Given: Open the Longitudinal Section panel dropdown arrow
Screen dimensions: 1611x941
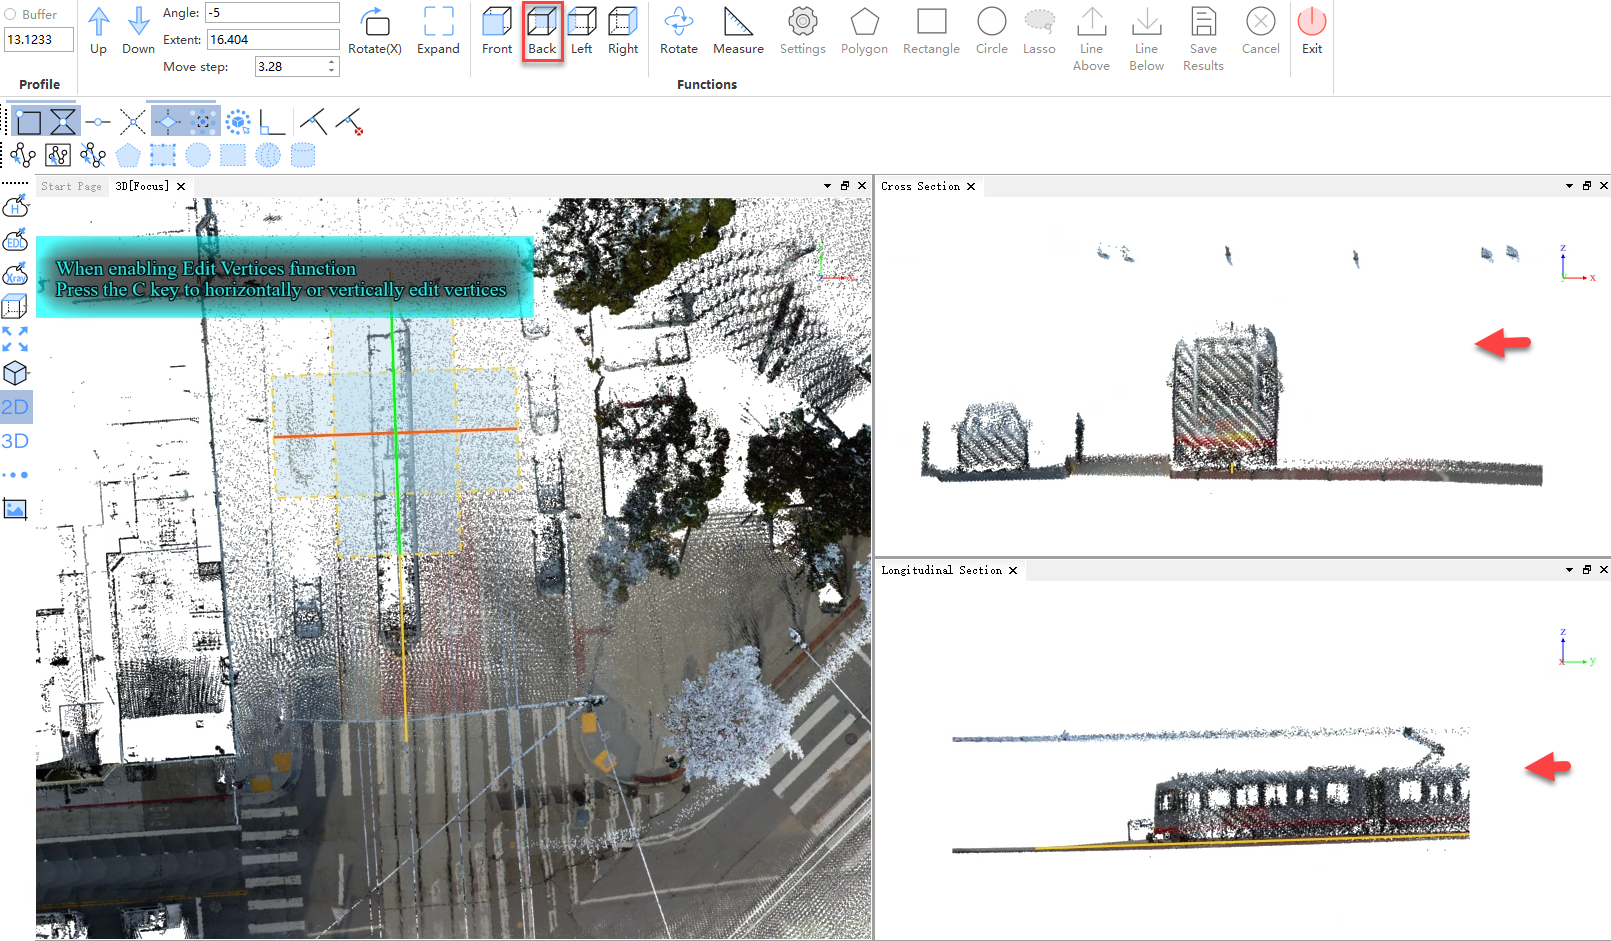Looking at the screenshot, I should [1569, 570].
